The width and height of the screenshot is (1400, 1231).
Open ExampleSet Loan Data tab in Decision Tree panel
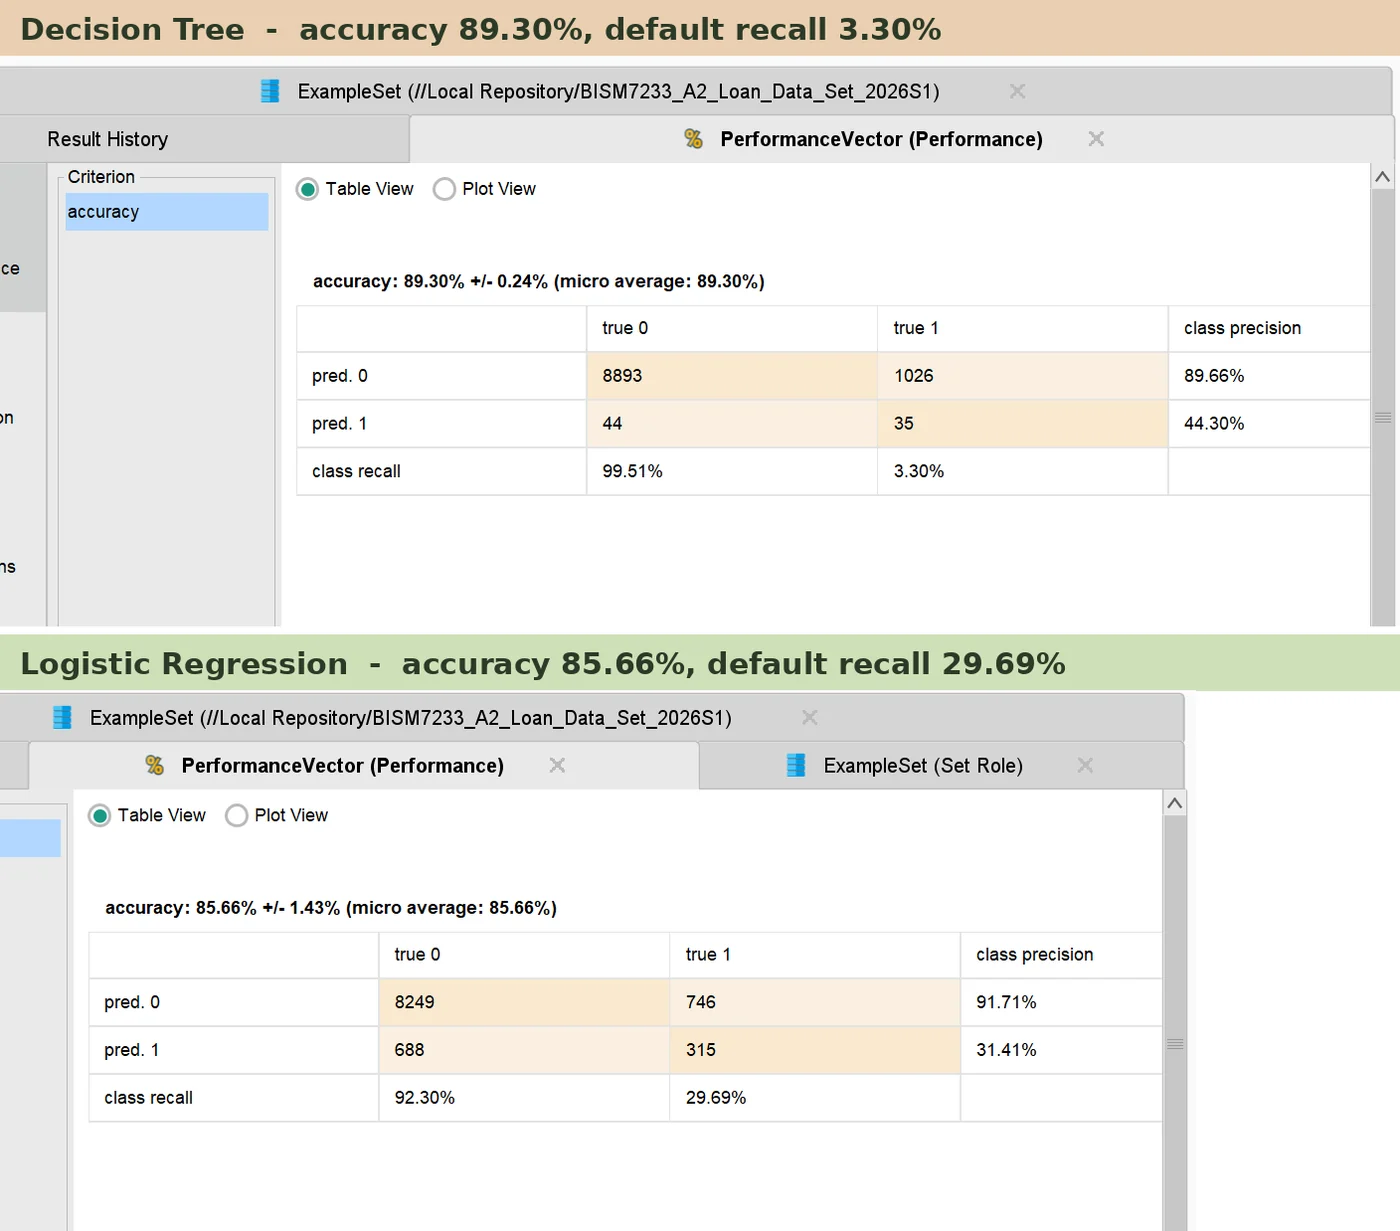(618, 91)
